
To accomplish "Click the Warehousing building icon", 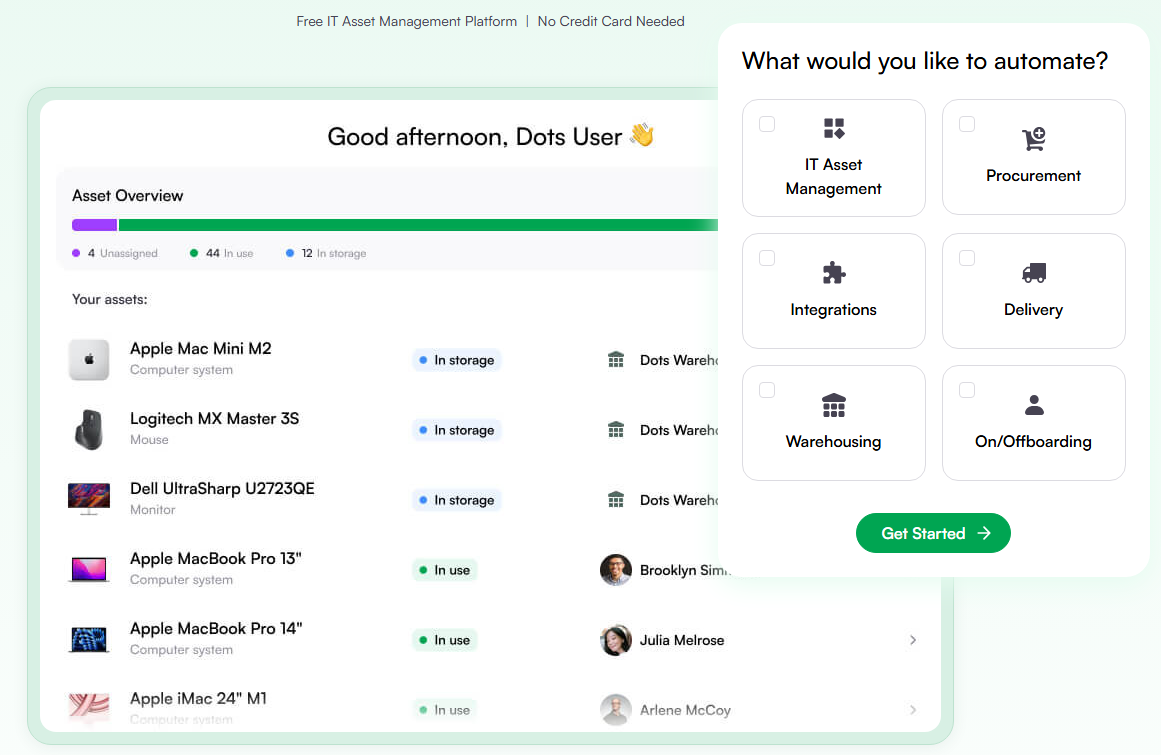I will [834, 405].
